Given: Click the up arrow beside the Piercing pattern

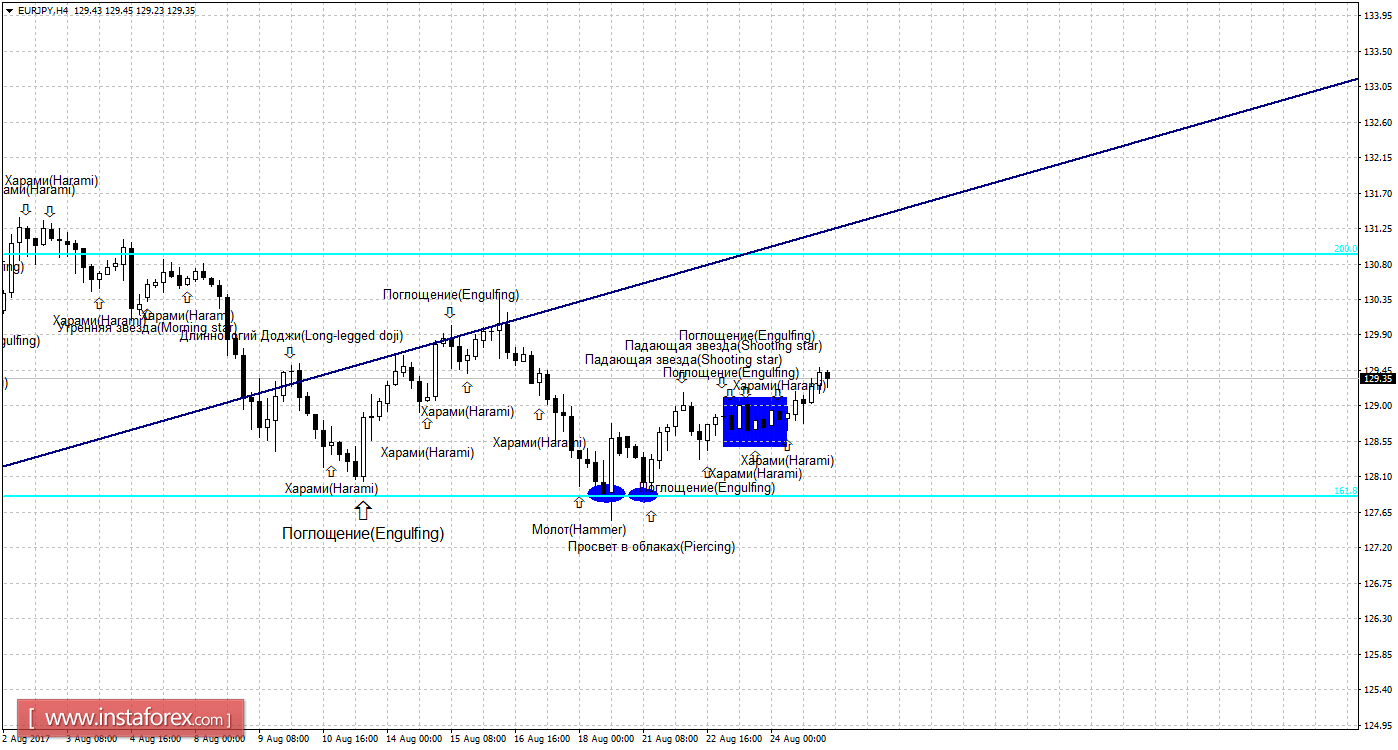Looking at the screenshot, I should (651, 516).
